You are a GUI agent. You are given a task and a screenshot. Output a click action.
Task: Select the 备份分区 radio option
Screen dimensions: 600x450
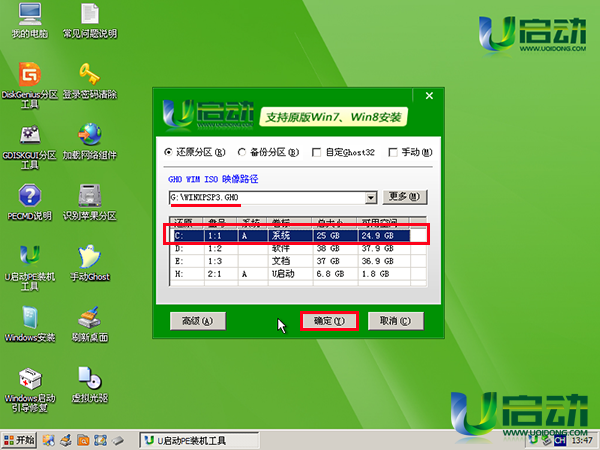[x=243, y=153]
